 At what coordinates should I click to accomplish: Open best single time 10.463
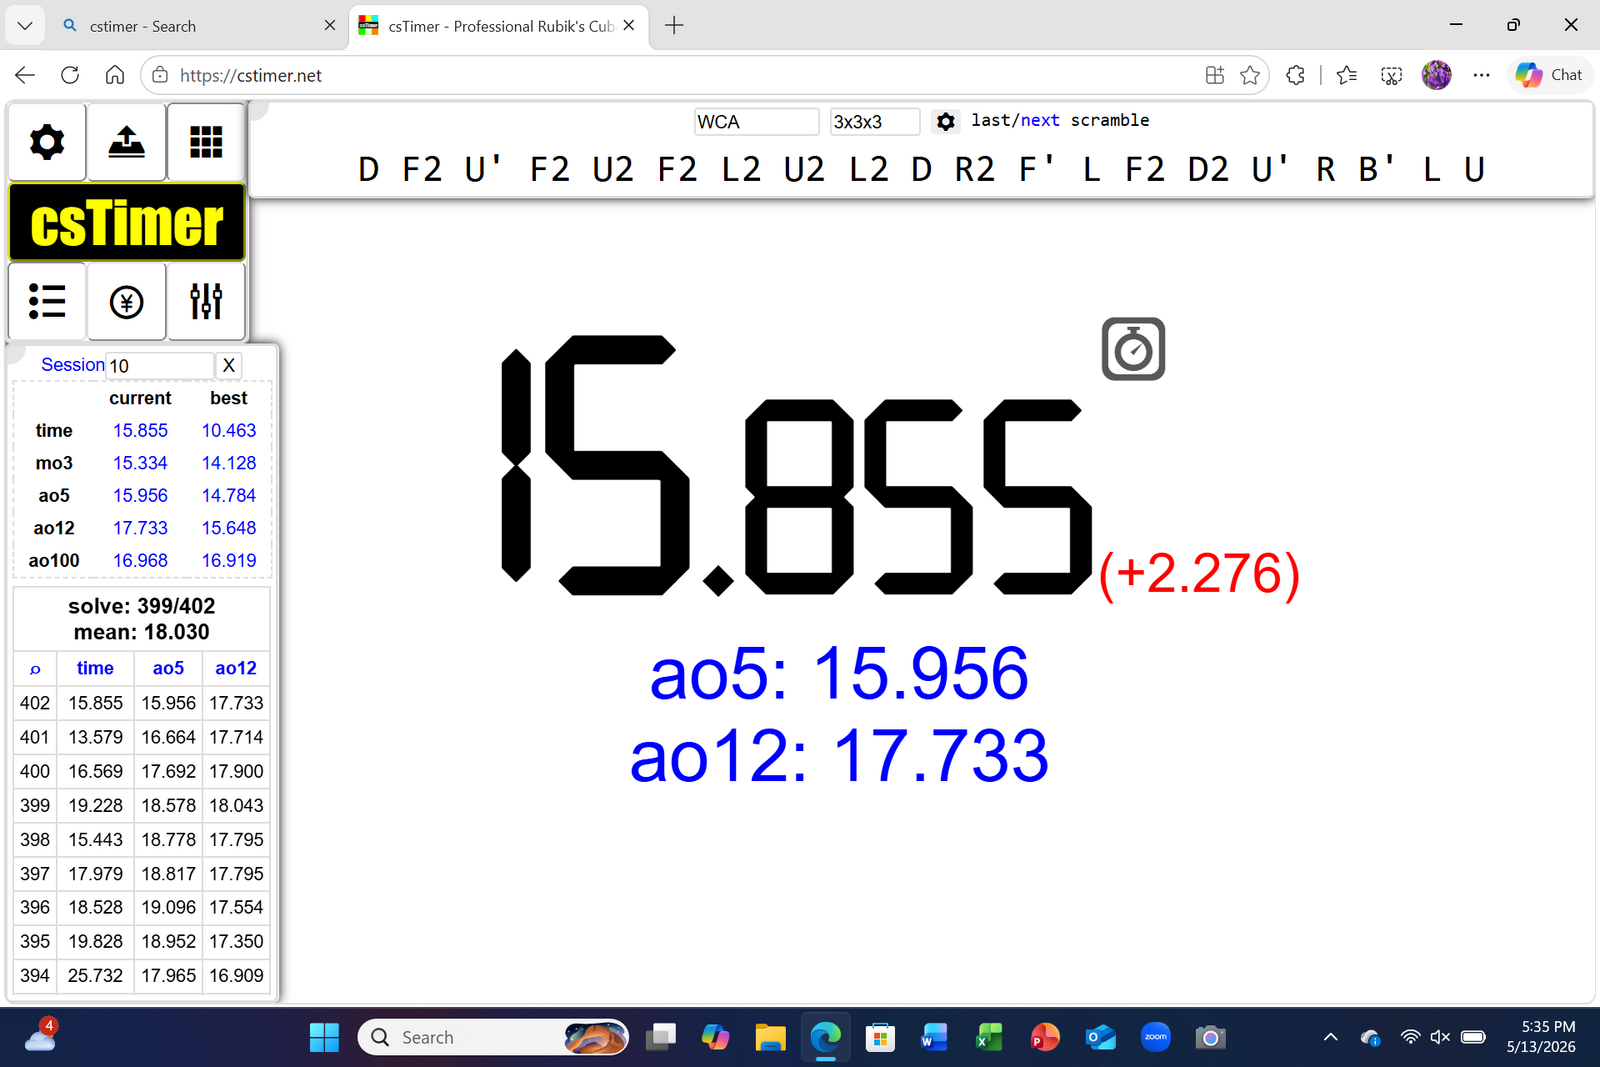(229, 430)
